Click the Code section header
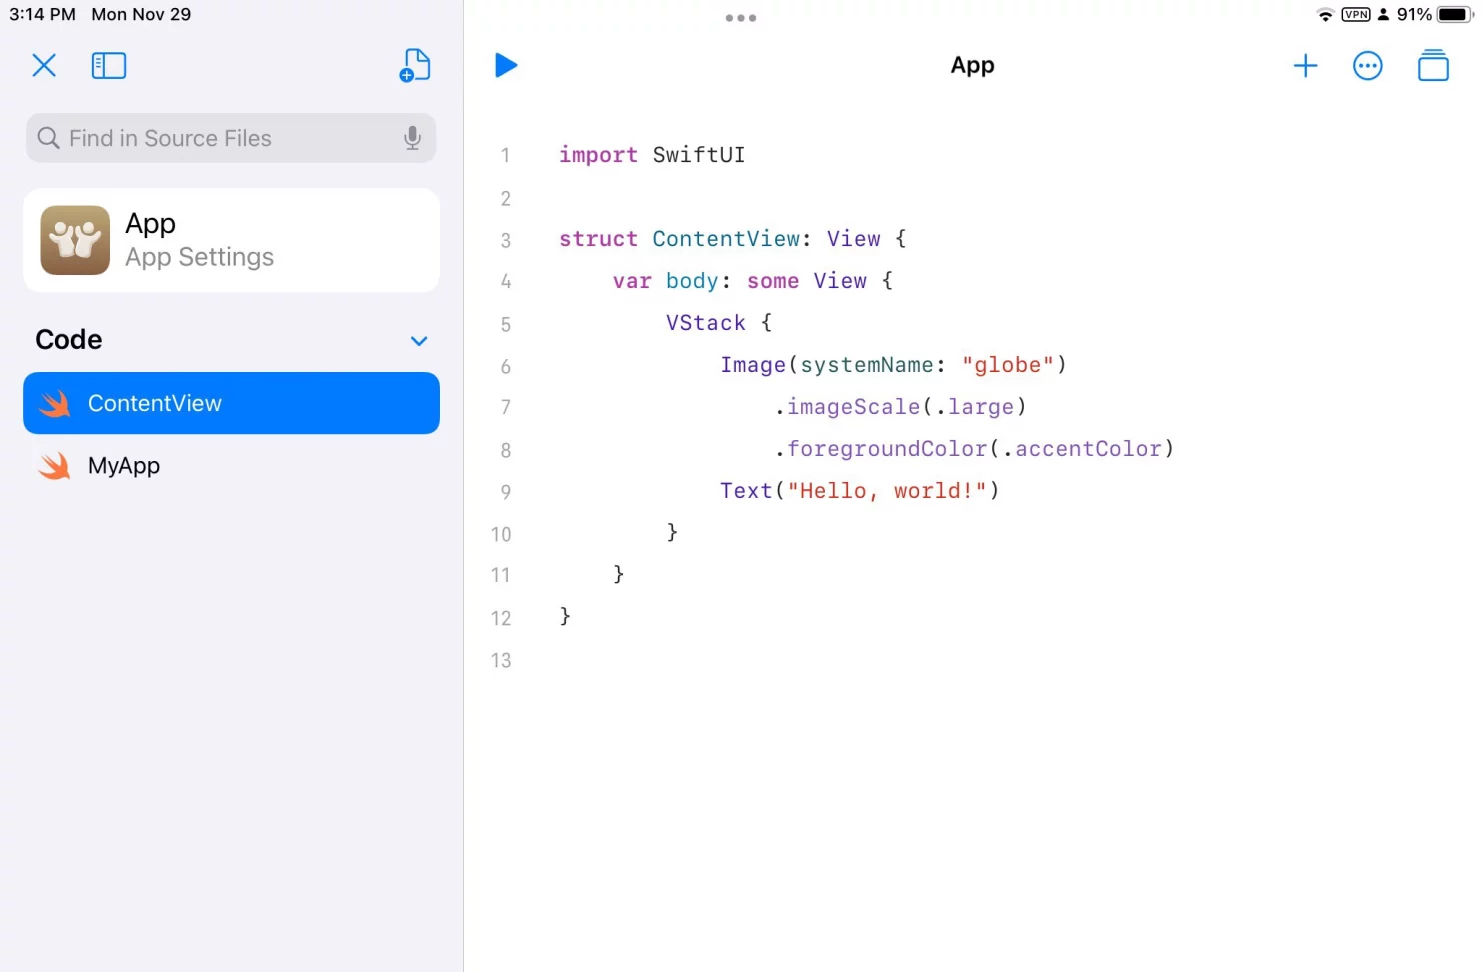The image size is (1482, 972). [x=69, y=340]
